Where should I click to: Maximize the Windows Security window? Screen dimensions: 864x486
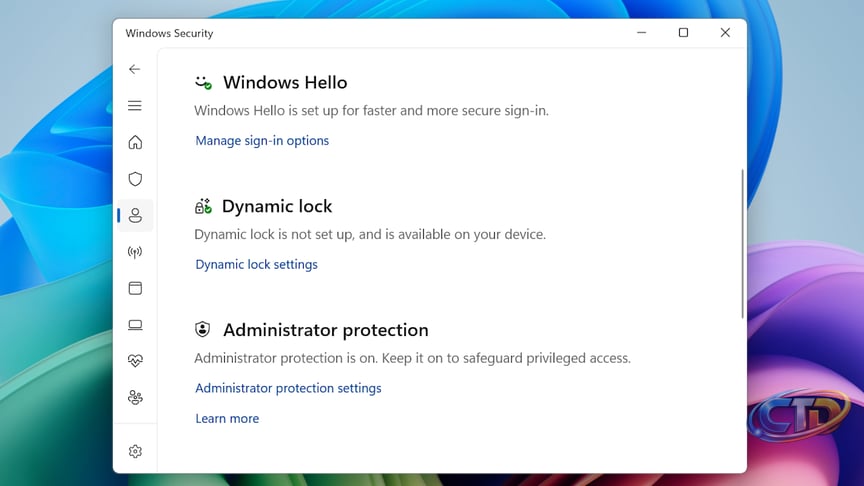click(683, 33)
